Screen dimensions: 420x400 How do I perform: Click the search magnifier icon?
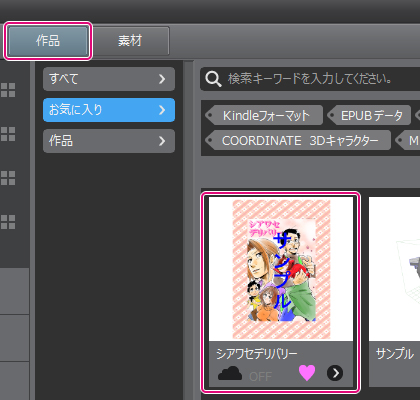(x=213, y=79)
